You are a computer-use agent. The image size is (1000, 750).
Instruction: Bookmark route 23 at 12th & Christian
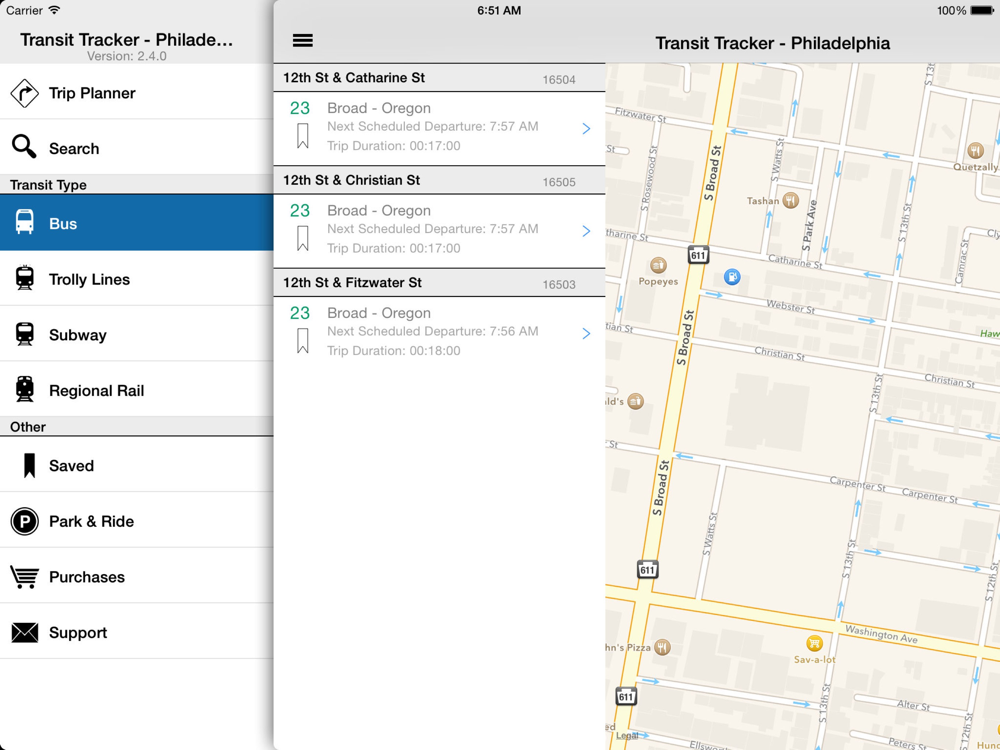[302, 238]
